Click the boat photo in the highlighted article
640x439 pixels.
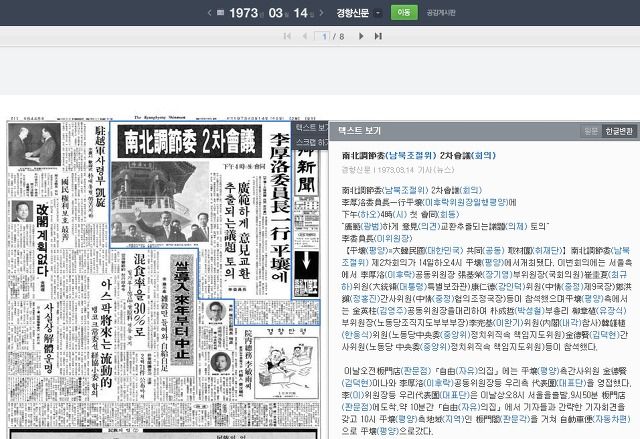point(160,202)
